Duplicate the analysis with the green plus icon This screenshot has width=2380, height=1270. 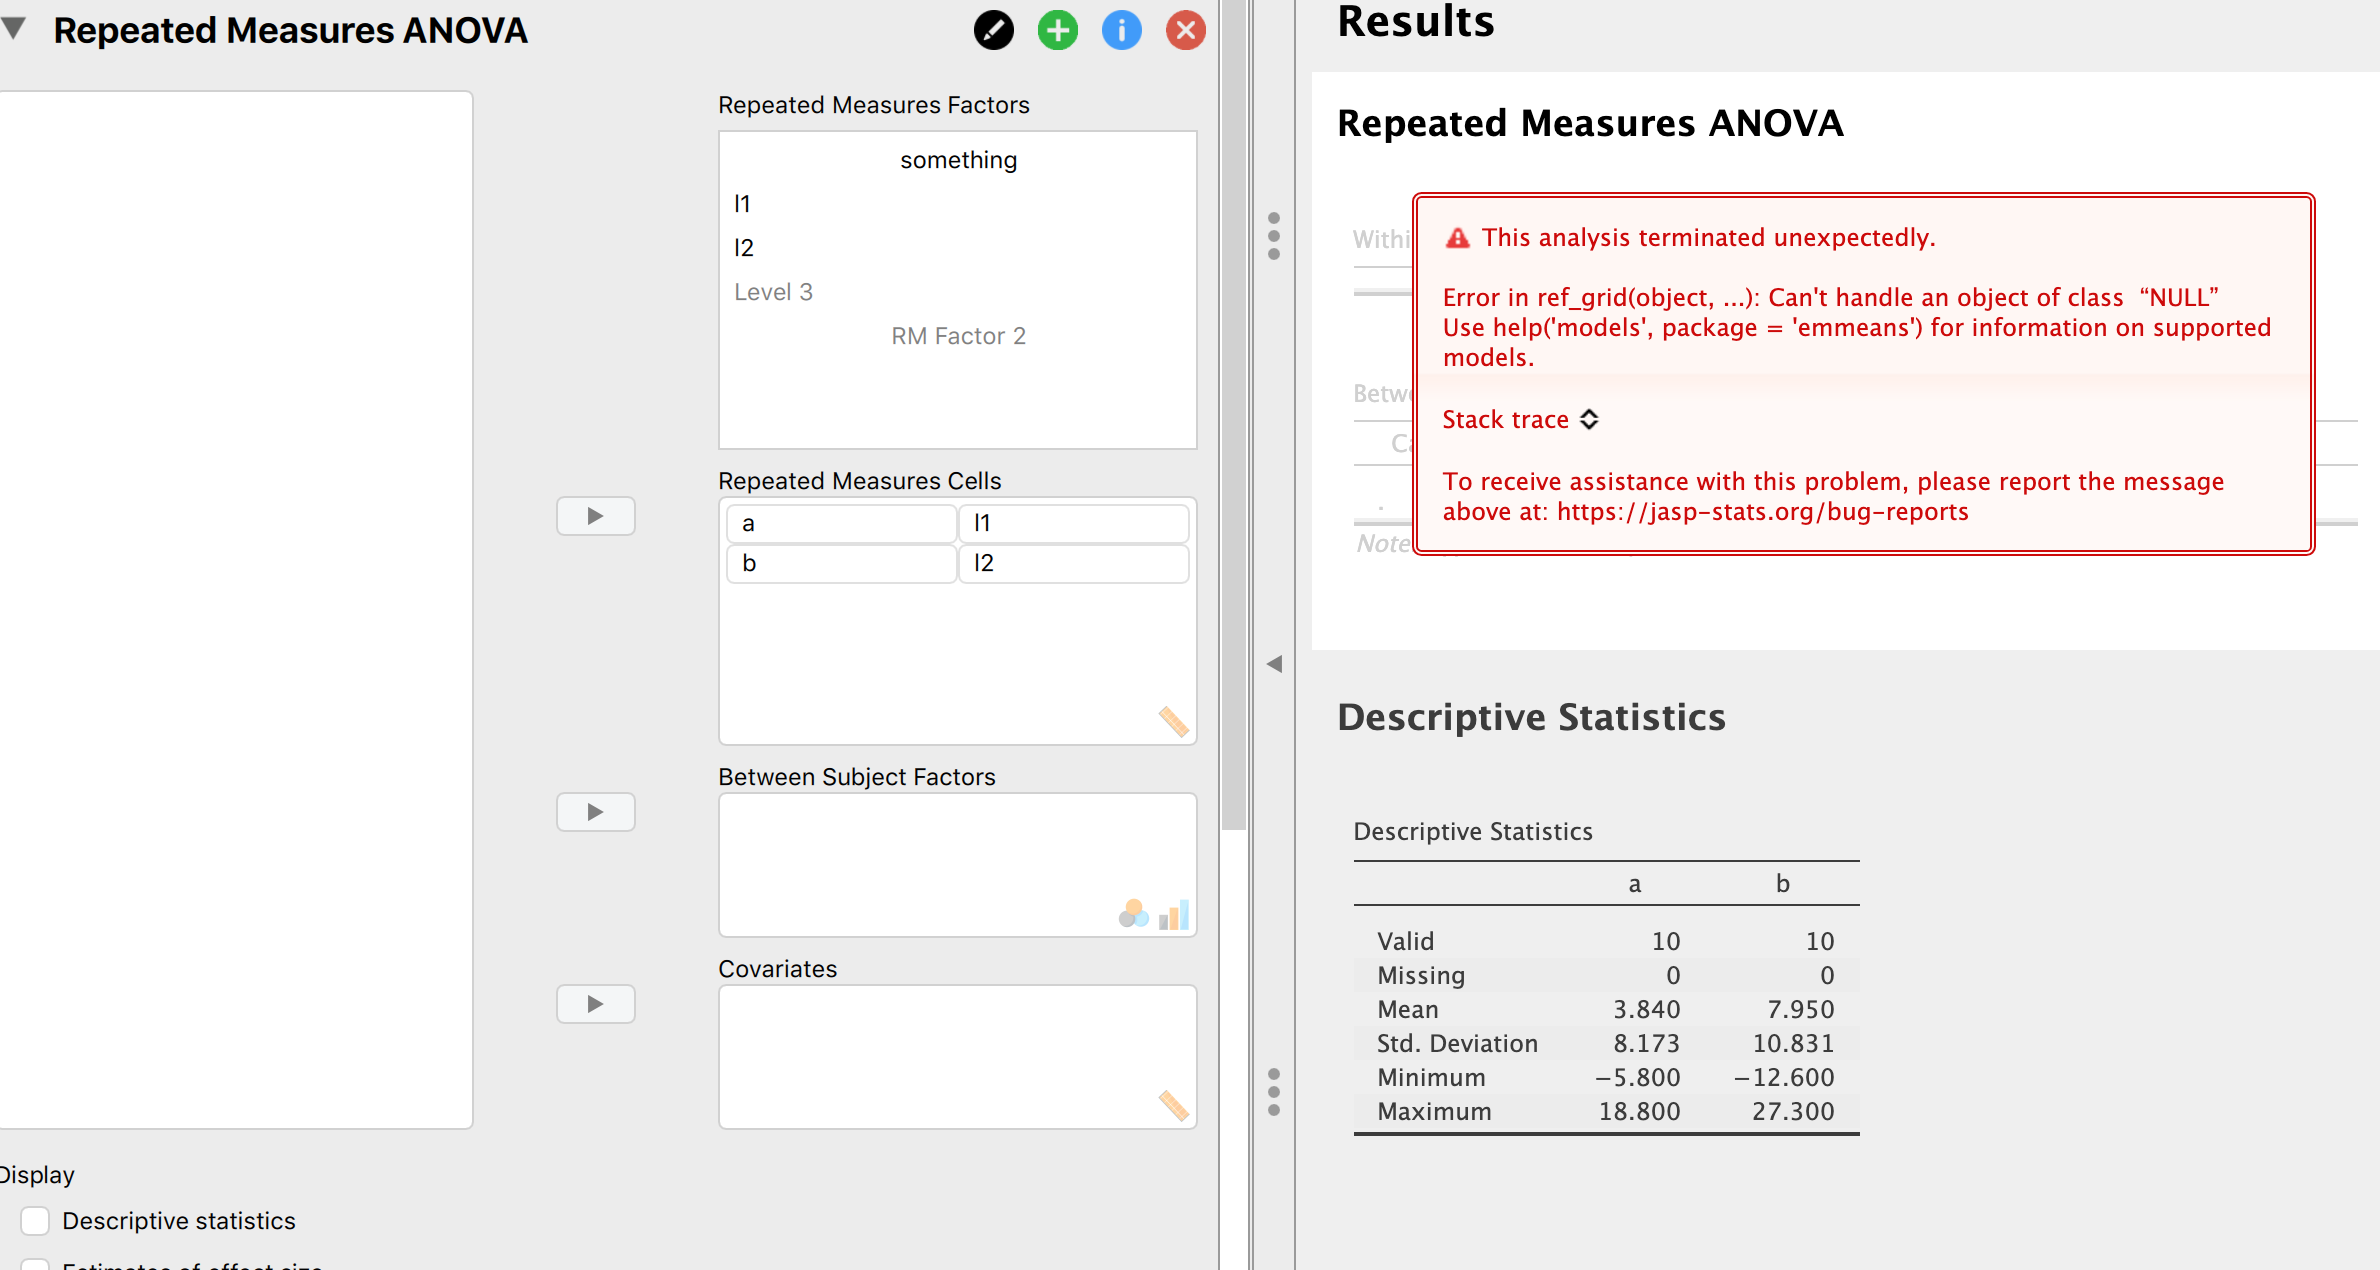[x=1057, y=30]
